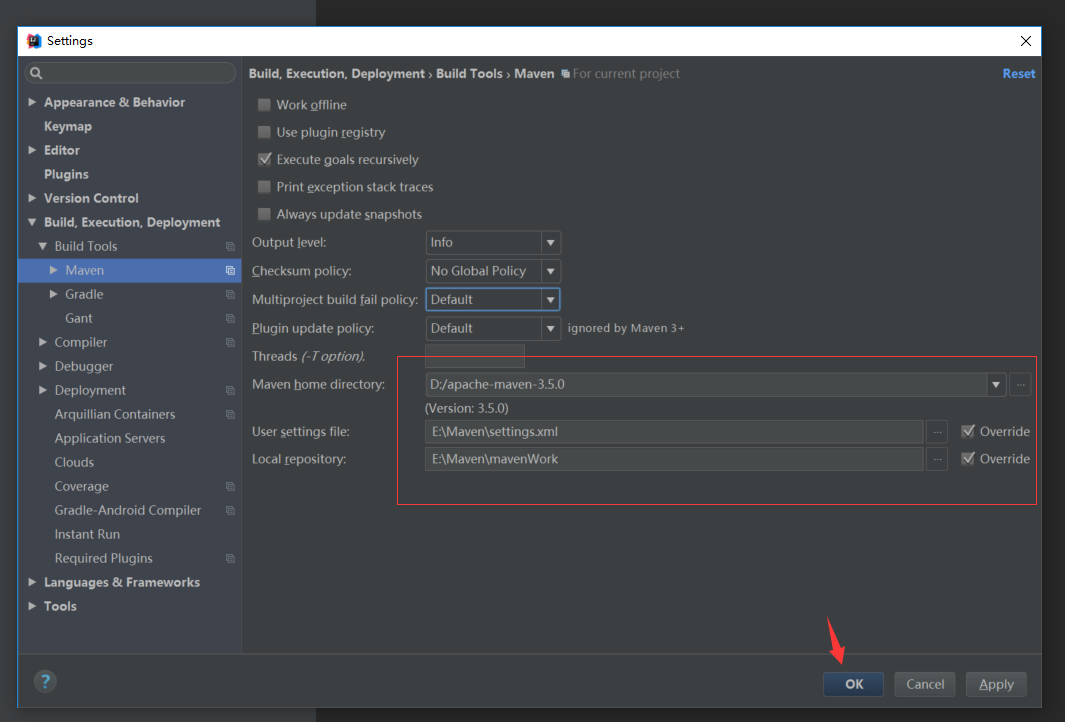
Task: Click the project-level icon beside Gradle-Android Compiler
Action: click(x=230, y=510)
